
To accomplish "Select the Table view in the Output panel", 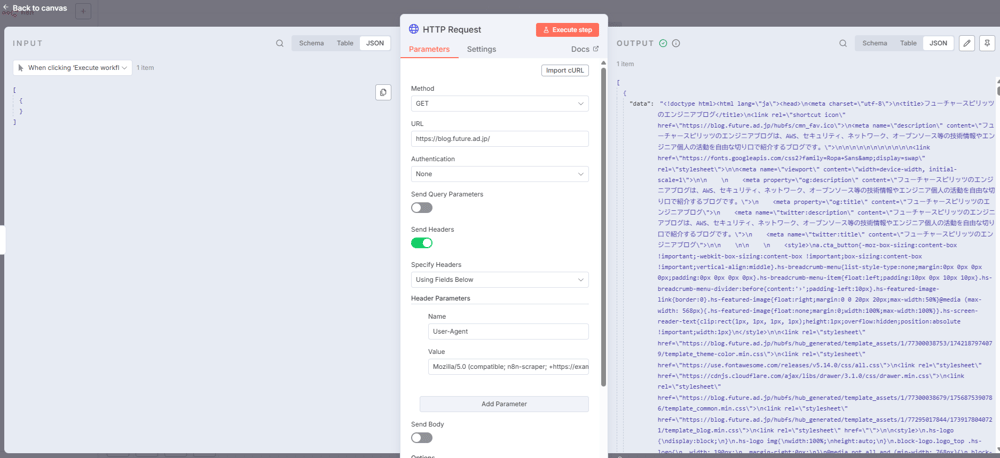I will tap(908, 43).
